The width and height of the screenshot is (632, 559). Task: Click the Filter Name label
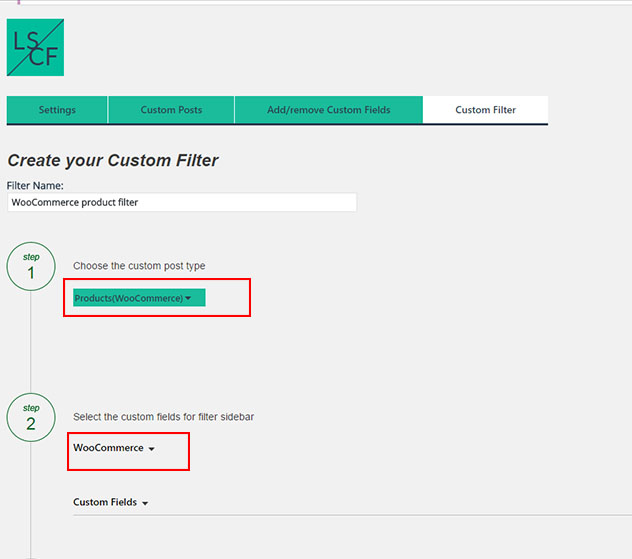35,186
